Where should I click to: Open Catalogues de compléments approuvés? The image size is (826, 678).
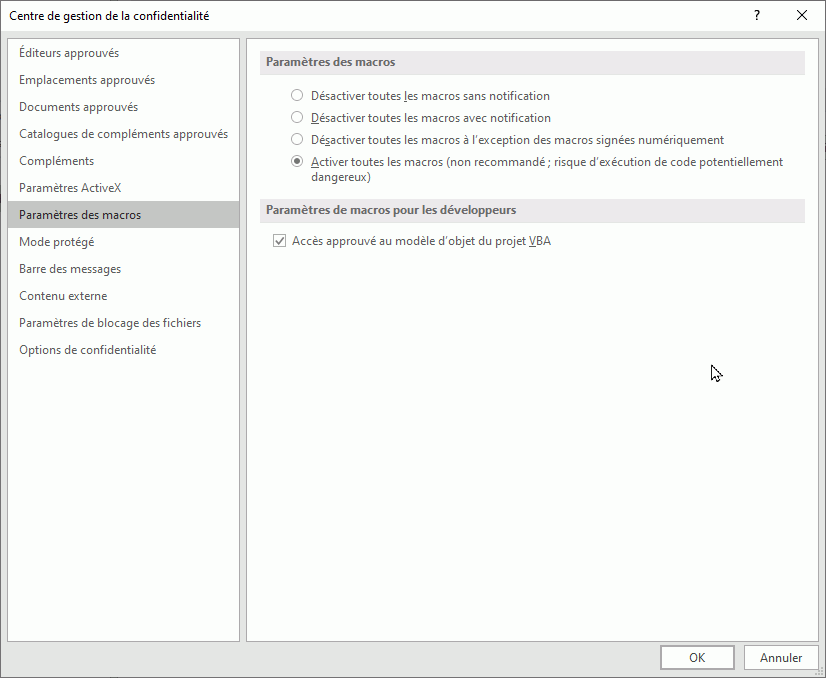point(123,134)
